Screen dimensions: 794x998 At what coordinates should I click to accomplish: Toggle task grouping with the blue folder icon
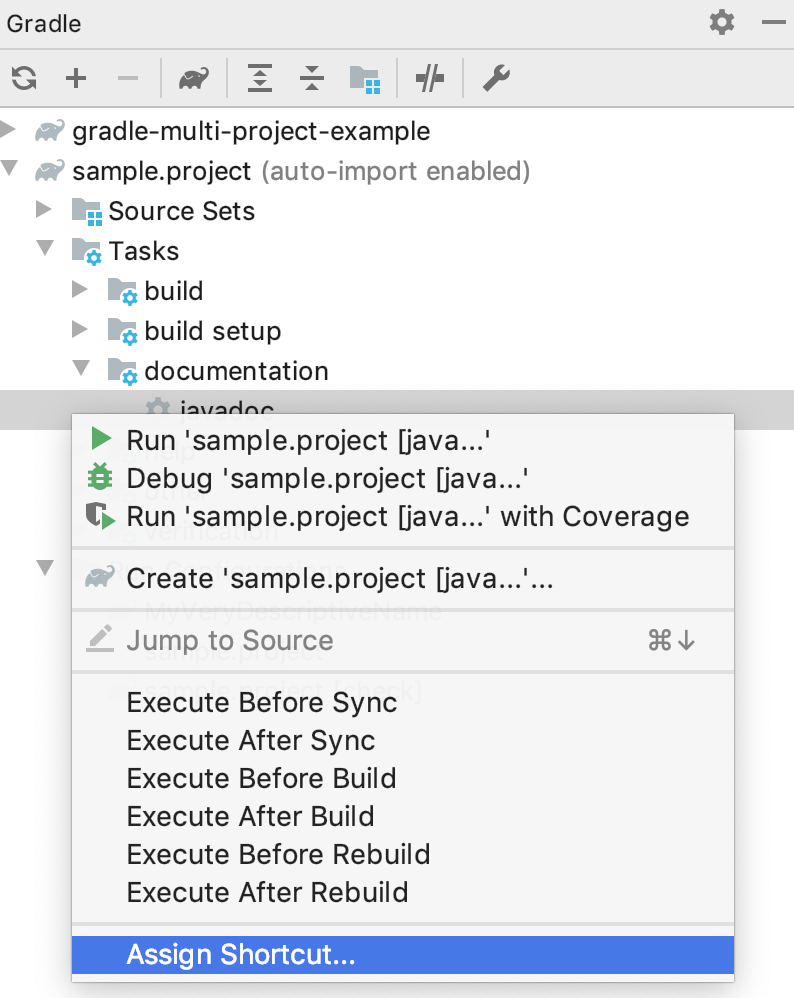click(367, 77)
